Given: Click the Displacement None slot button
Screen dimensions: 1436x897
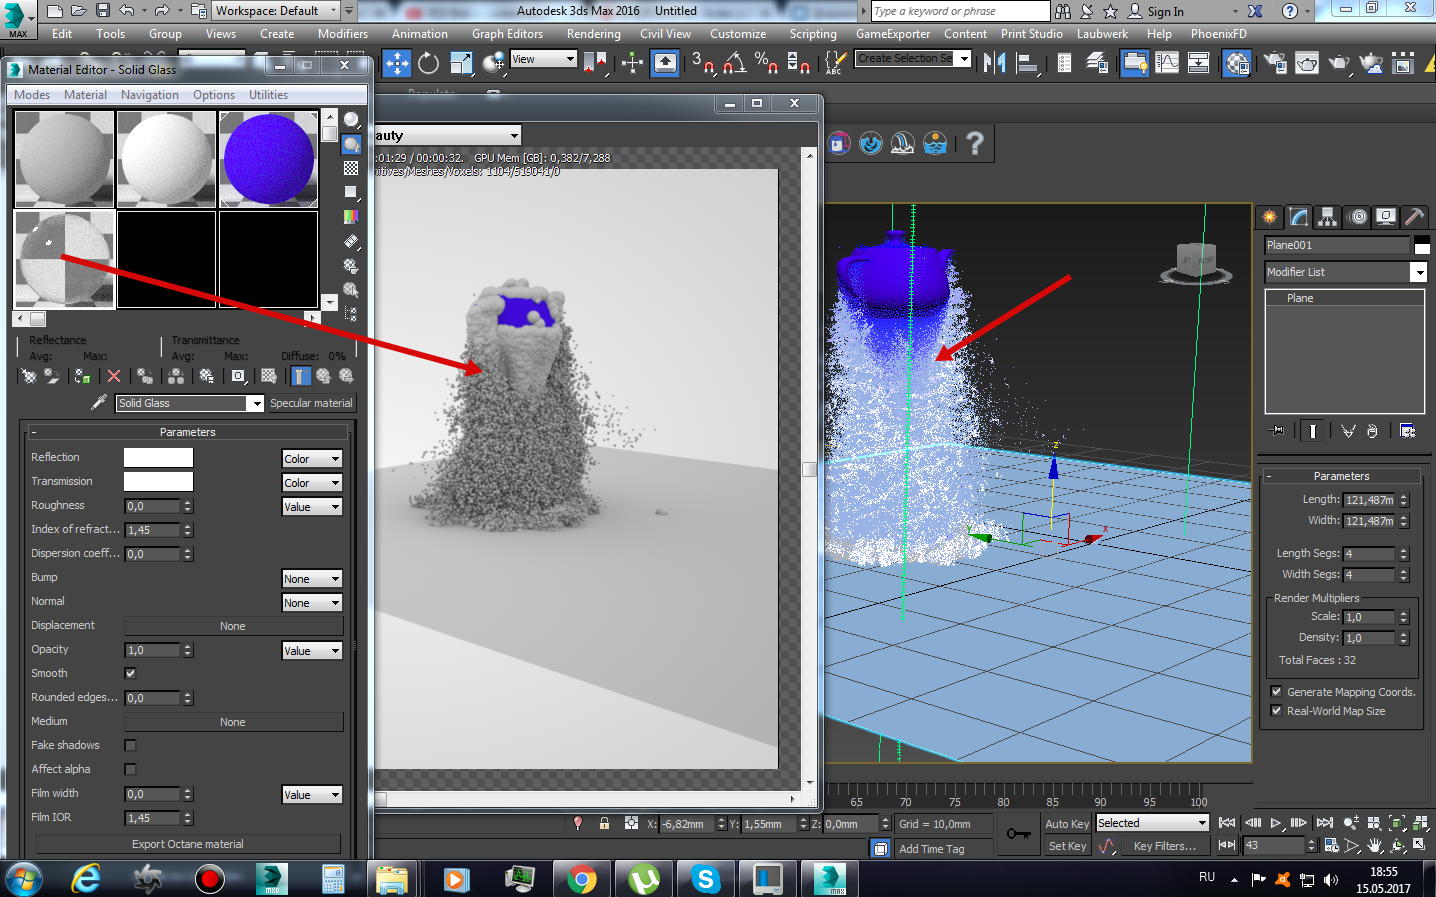Looking at the screenshot, I should coord(233,626).
